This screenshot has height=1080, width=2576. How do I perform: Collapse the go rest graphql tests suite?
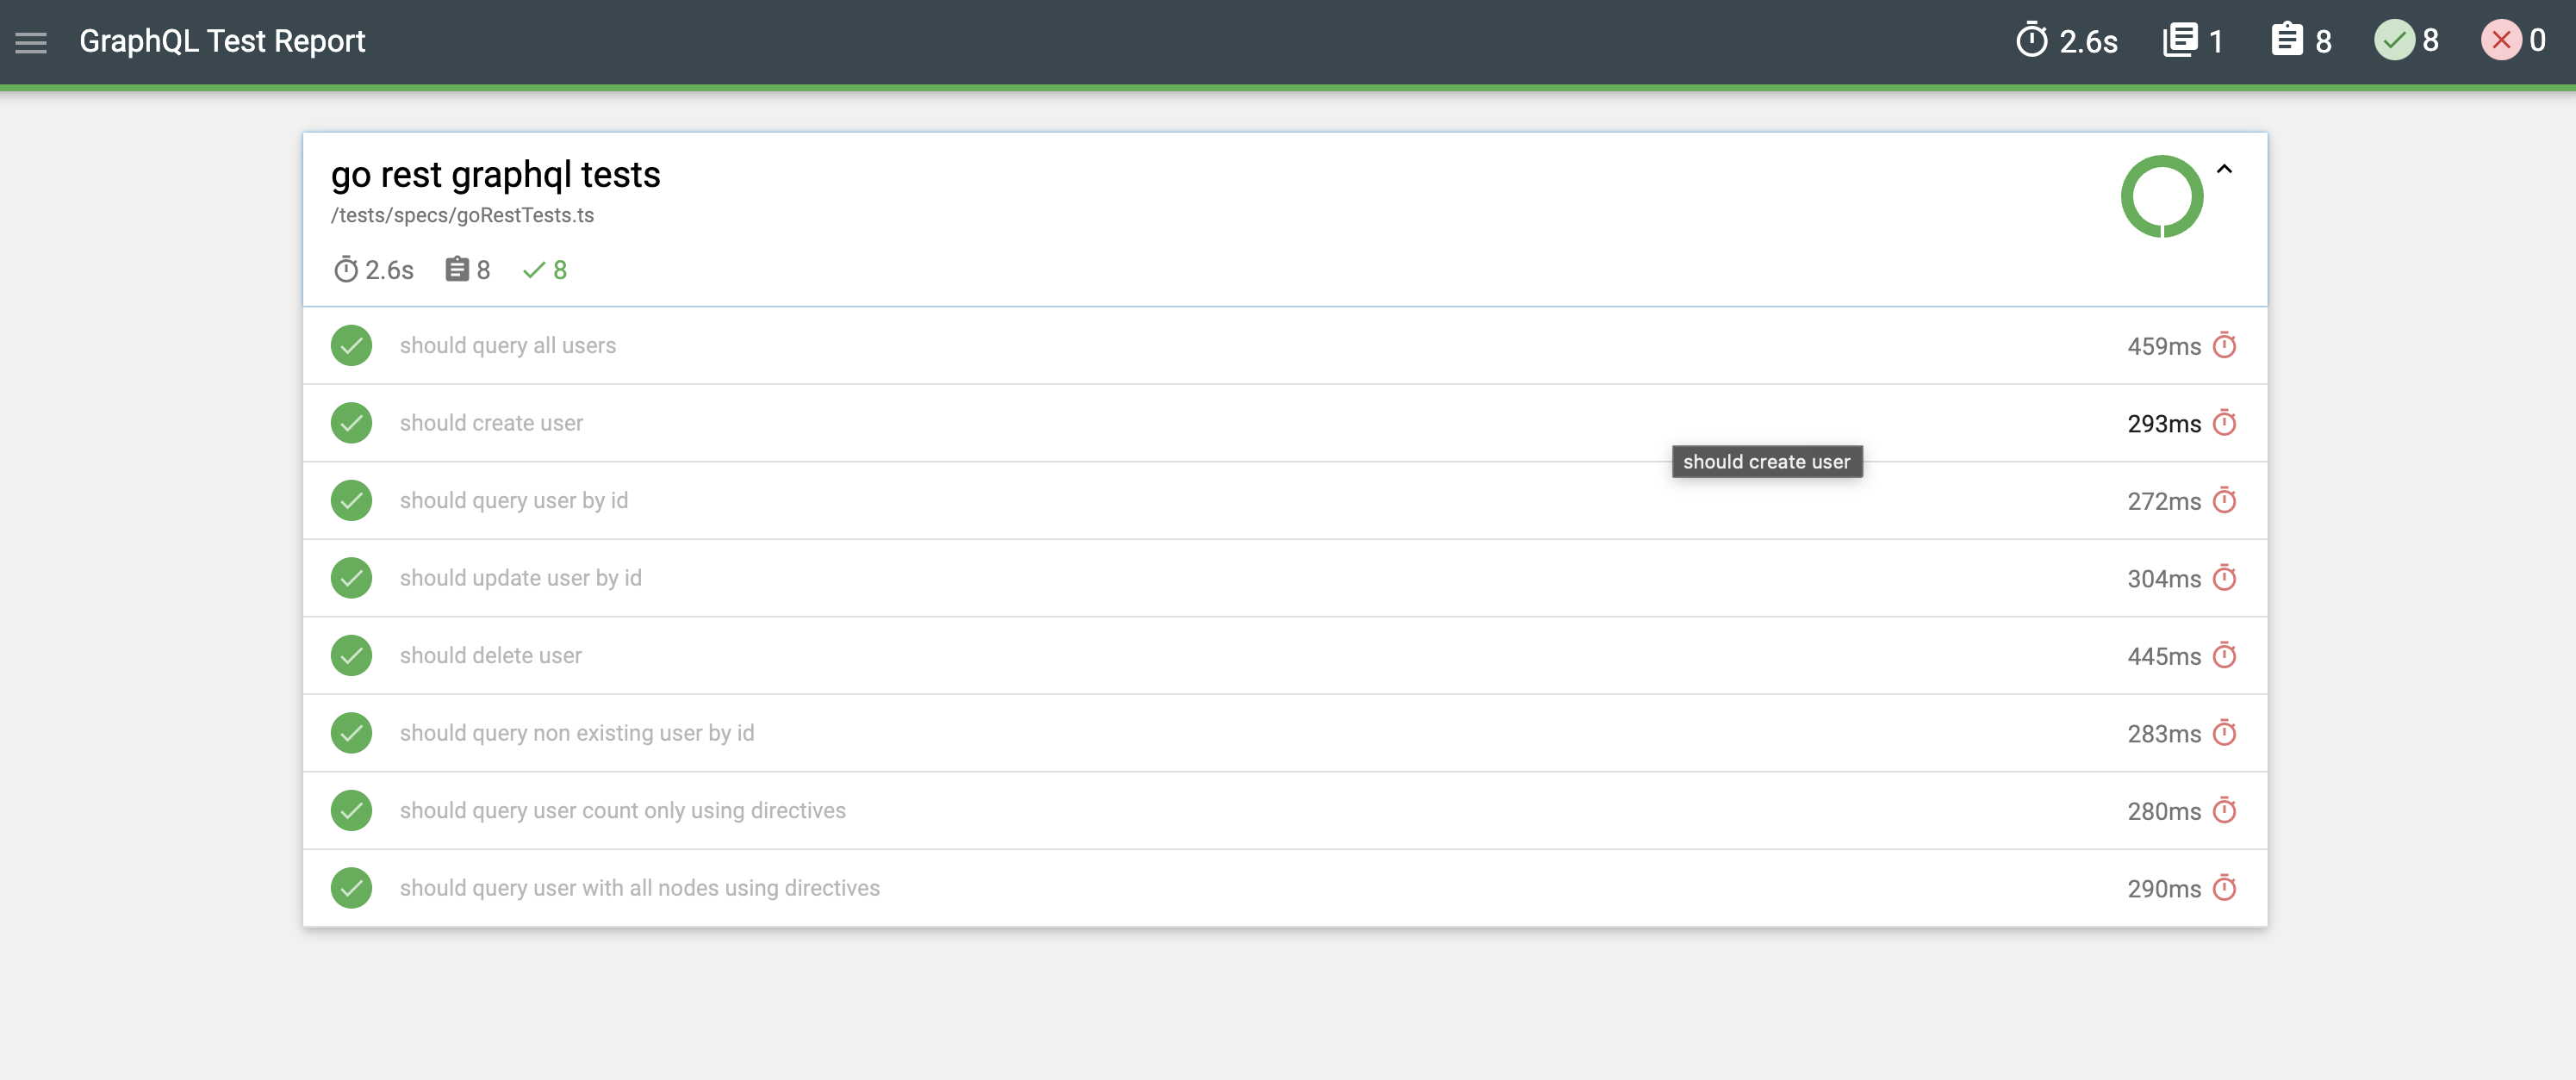[2224, 169]
